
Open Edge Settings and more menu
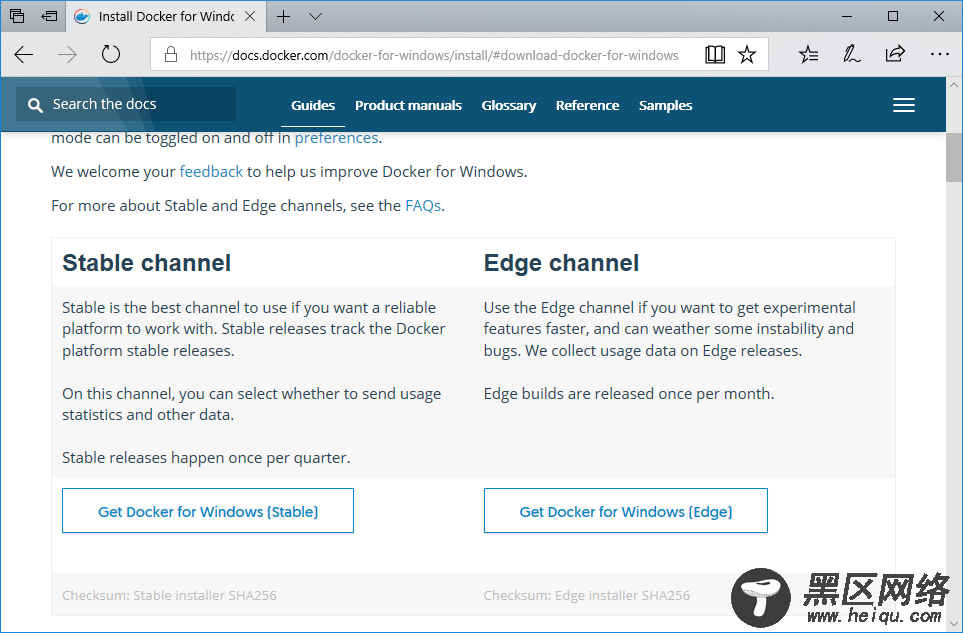(939, 55)
